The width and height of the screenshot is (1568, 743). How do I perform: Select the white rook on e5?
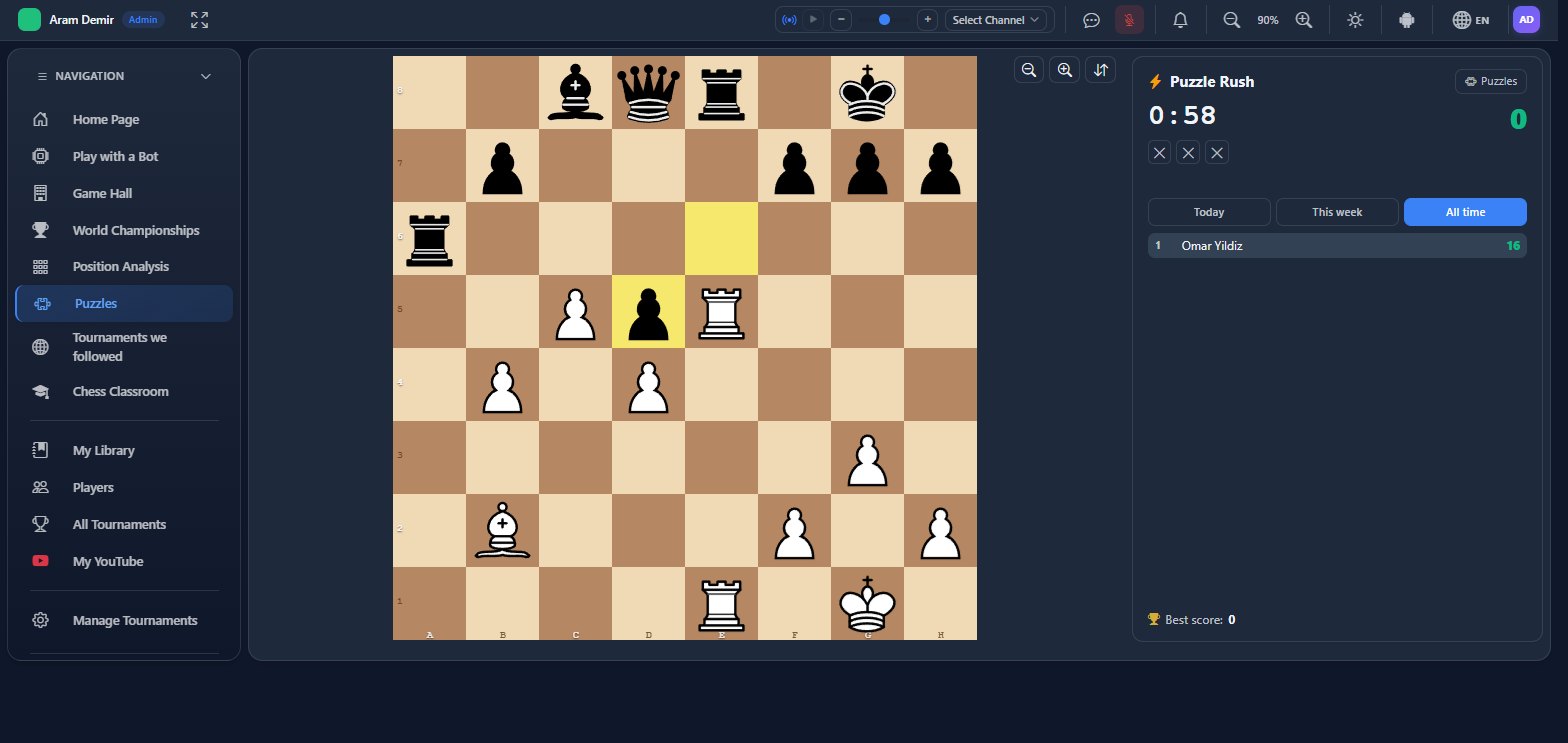point(721,312)
